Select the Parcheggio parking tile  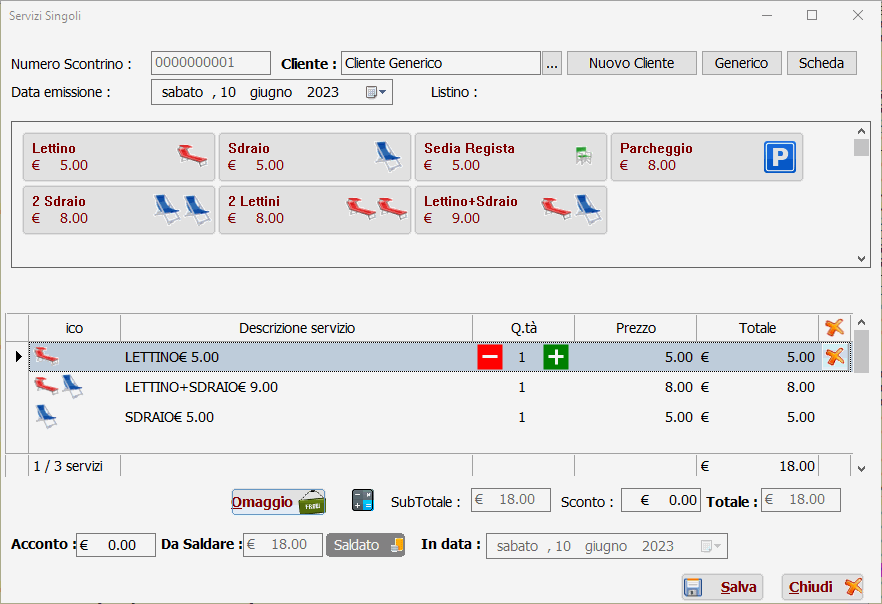[706, 157]
